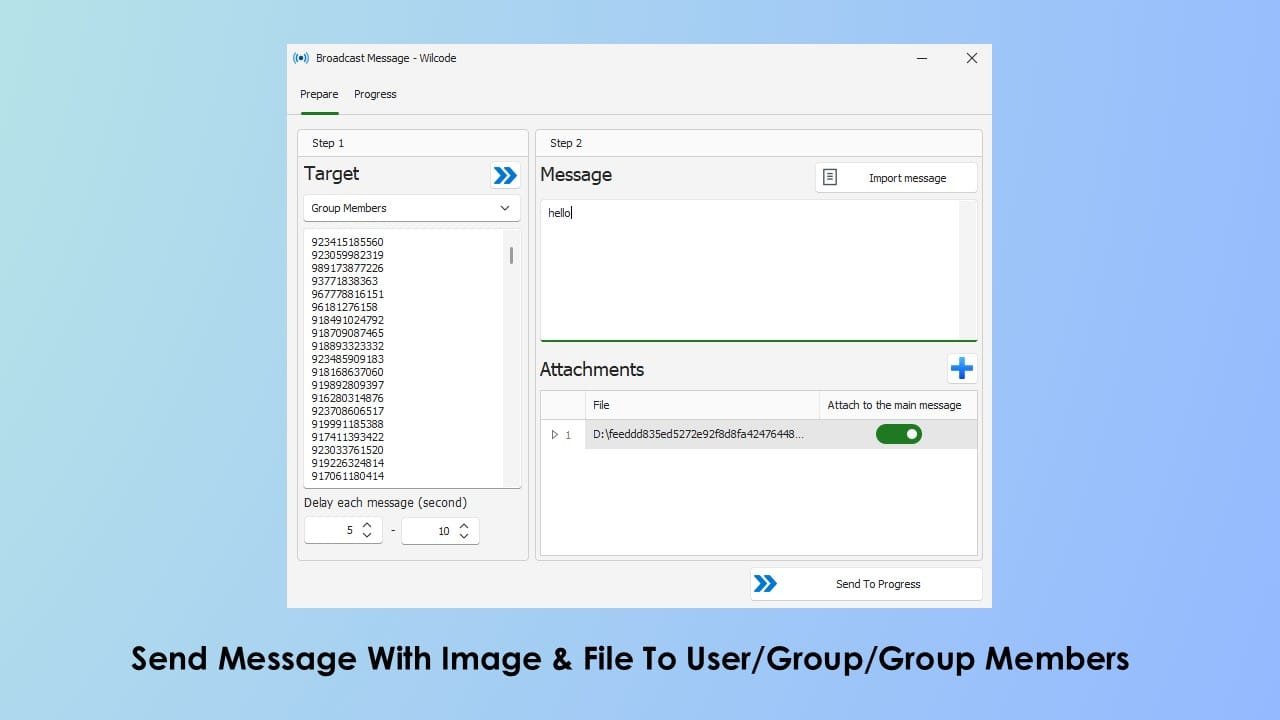Select the Prepare tab
1280x720 pixels.
(x=319, y=94)
